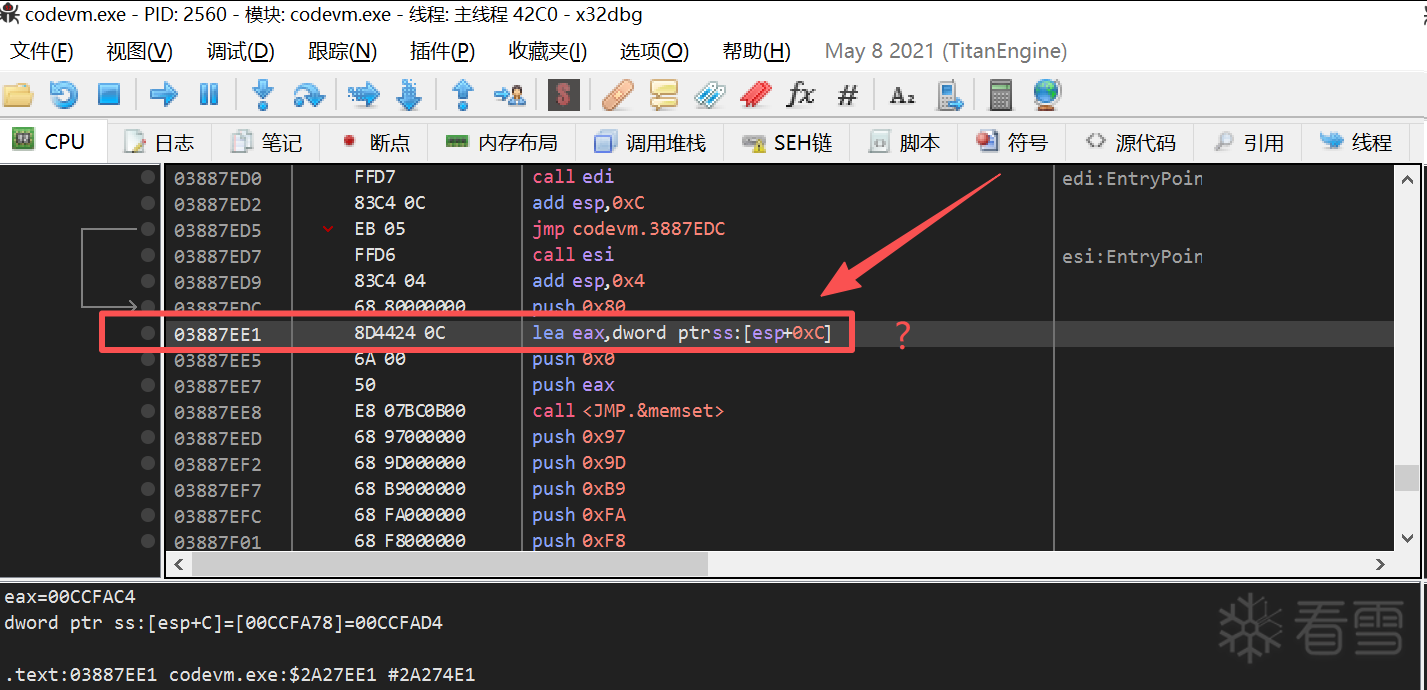The image size is (1427, 690).
Task: Toggle breakpoint bullet at address 03887EED
Action: [148, 437]
